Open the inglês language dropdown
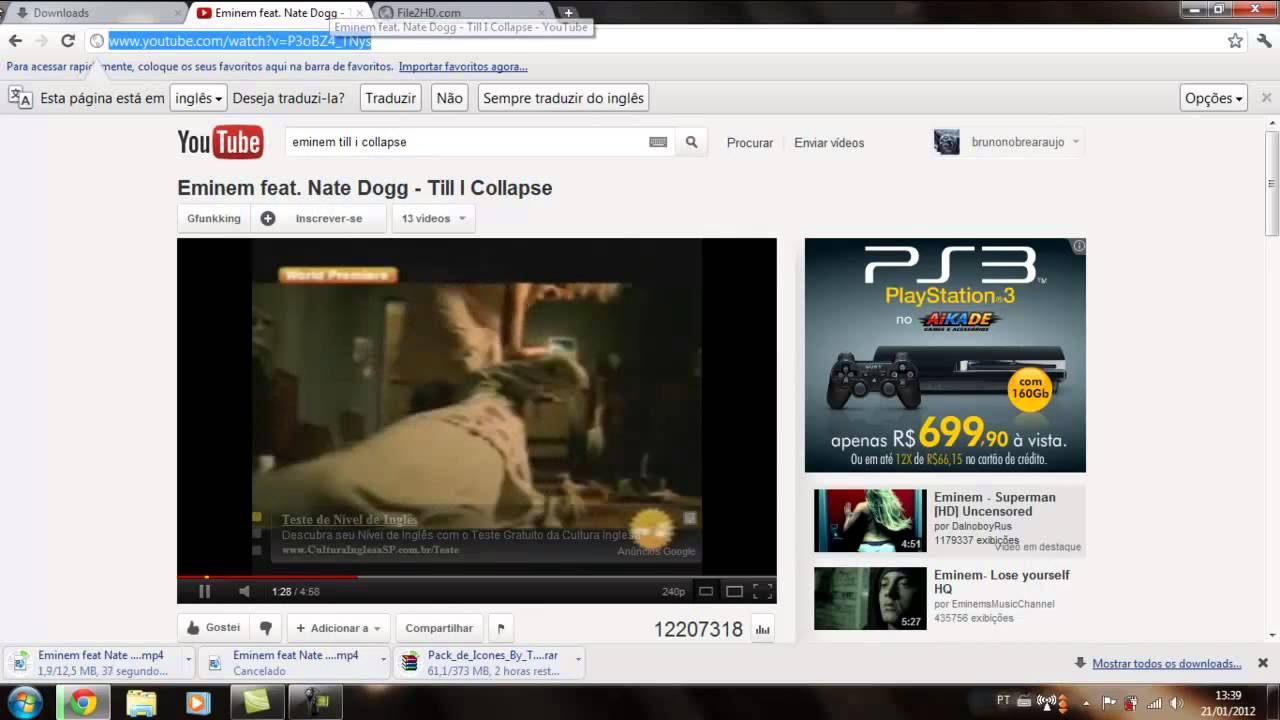 [198, 98]
